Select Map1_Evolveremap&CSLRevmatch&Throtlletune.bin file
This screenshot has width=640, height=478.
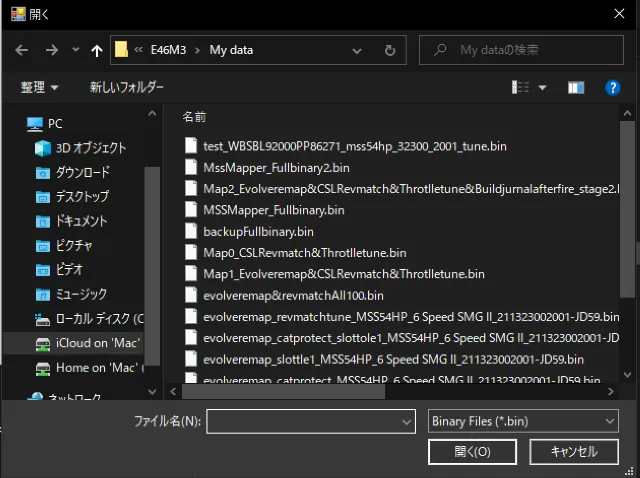(x=334, y=273)
